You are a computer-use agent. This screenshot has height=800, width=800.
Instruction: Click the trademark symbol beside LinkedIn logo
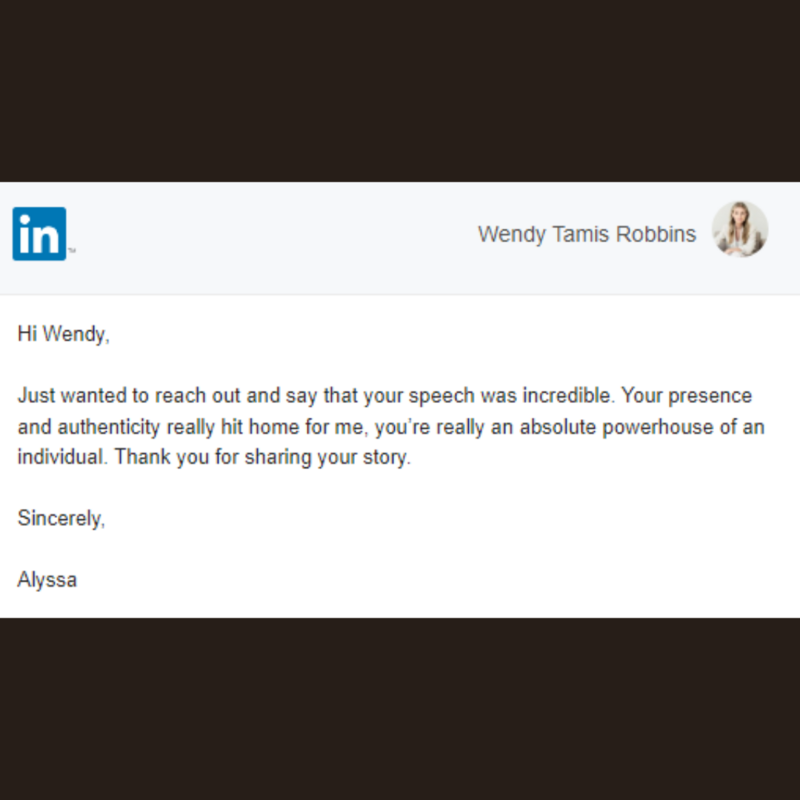72,250
